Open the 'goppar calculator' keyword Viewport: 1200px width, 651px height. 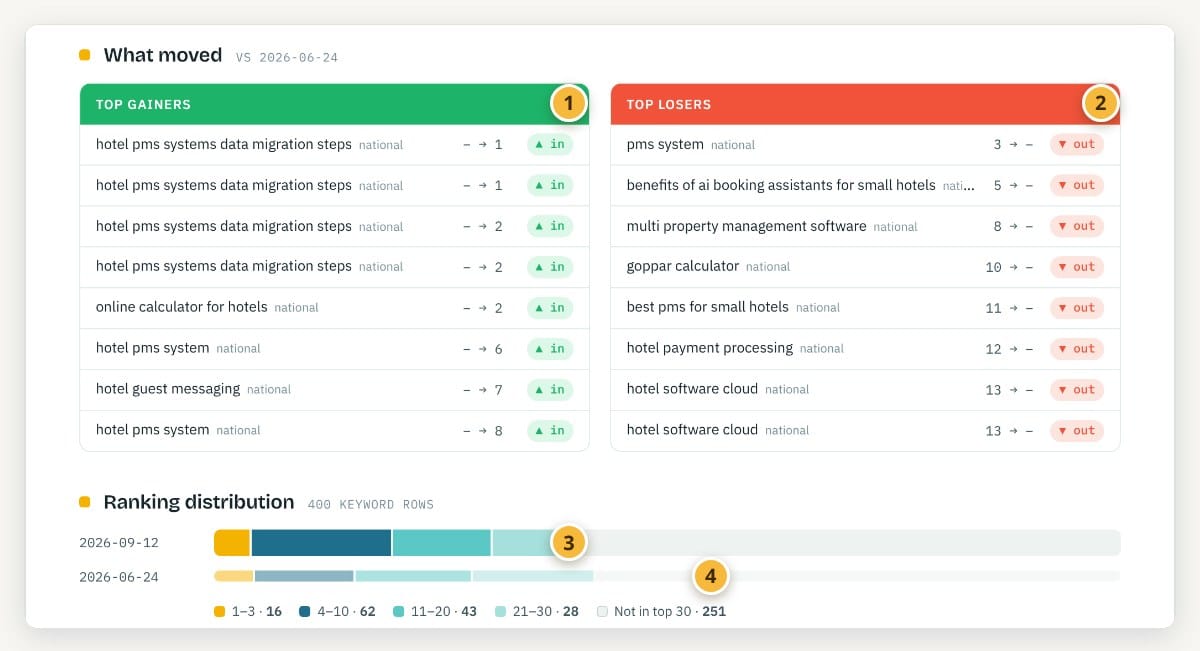click(x=683, y=266)
